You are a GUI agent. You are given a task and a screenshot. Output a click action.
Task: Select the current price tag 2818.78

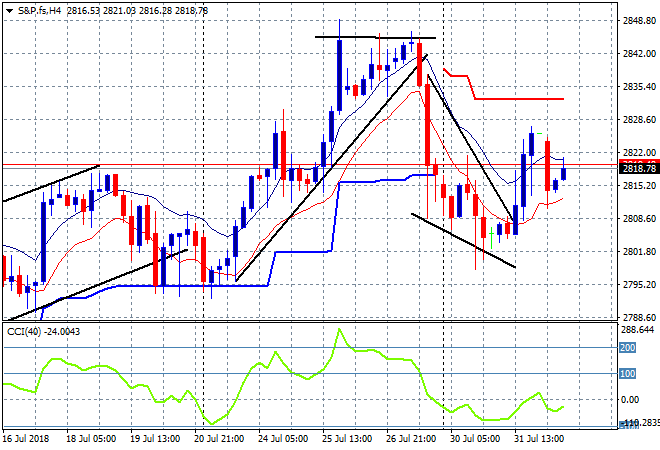(x=639, y=169)
